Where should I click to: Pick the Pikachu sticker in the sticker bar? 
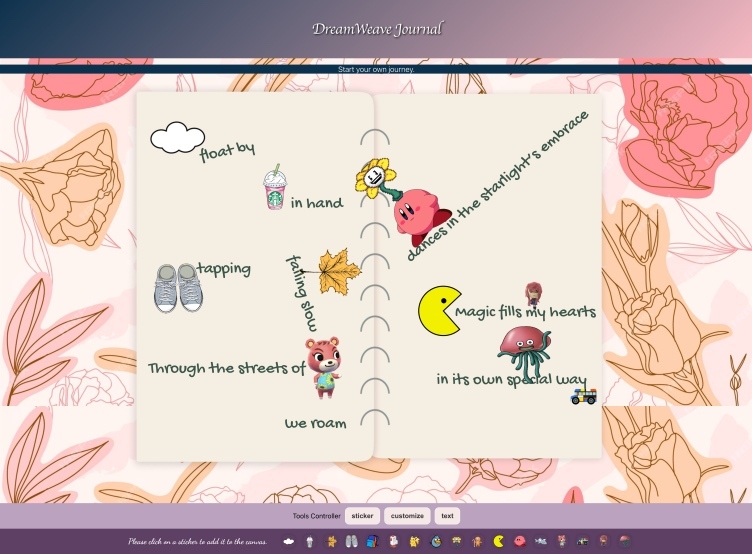(414, 542)
